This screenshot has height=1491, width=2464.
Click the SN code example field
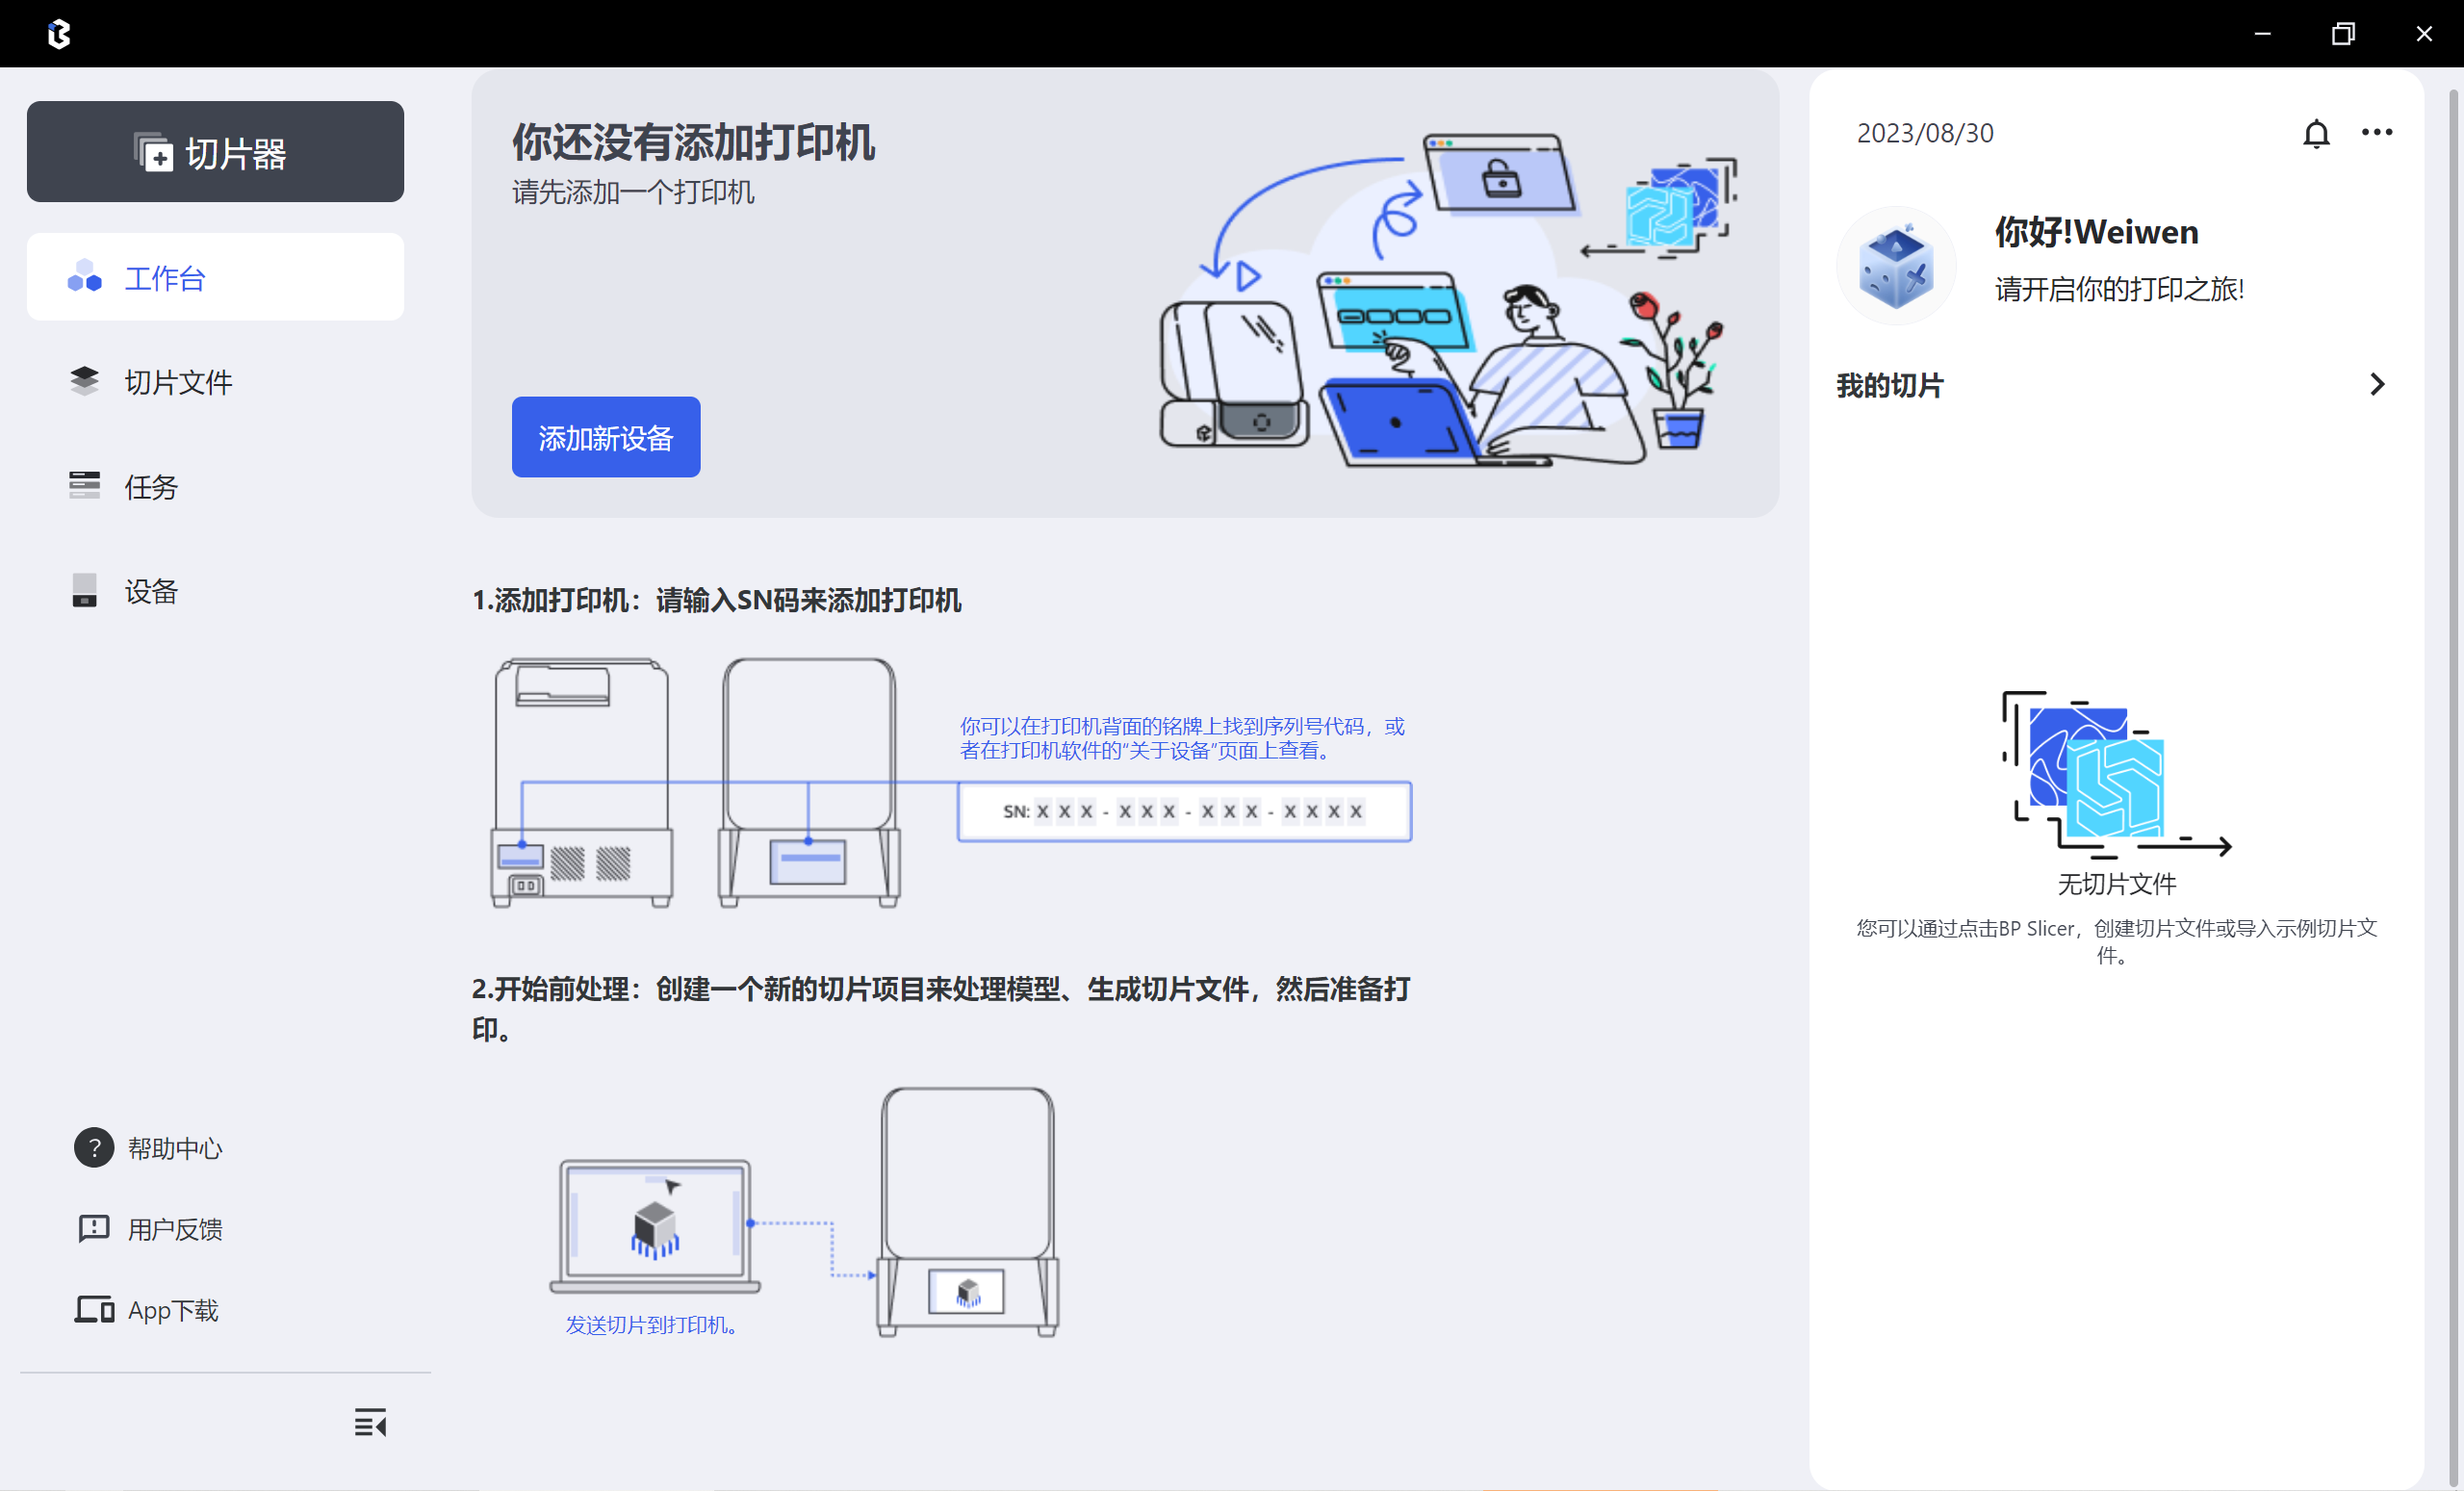1184,811
